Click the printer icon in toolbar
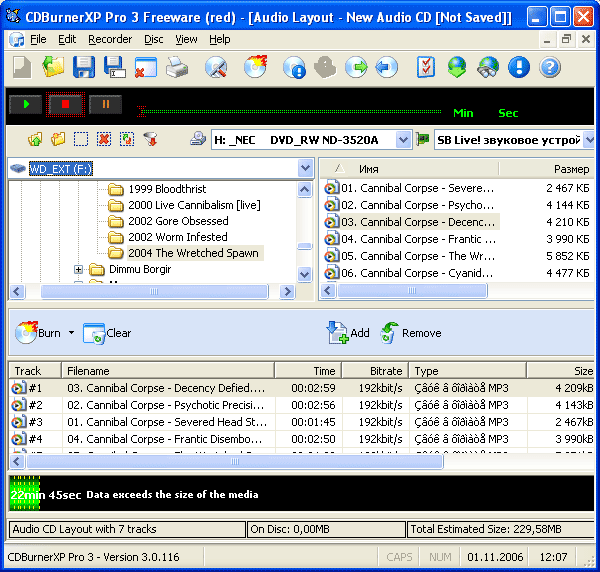Image resolution: width=600 pixels, height=572 pixels. pyautogui.click(x=177, y=67)
